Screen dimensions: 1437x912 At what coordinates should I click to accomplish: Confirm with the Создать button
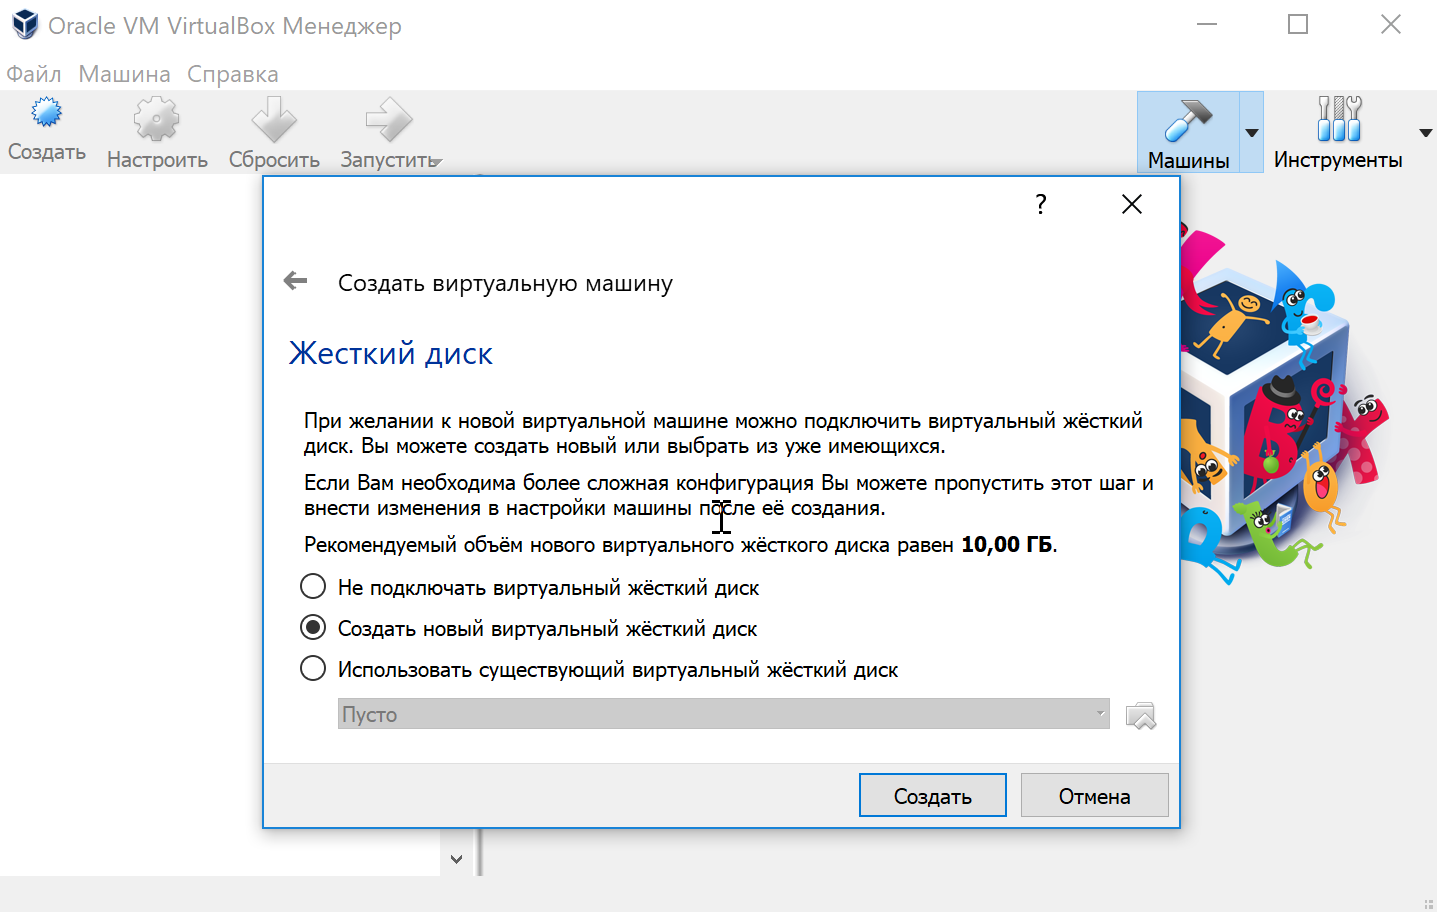coord(931,794)
